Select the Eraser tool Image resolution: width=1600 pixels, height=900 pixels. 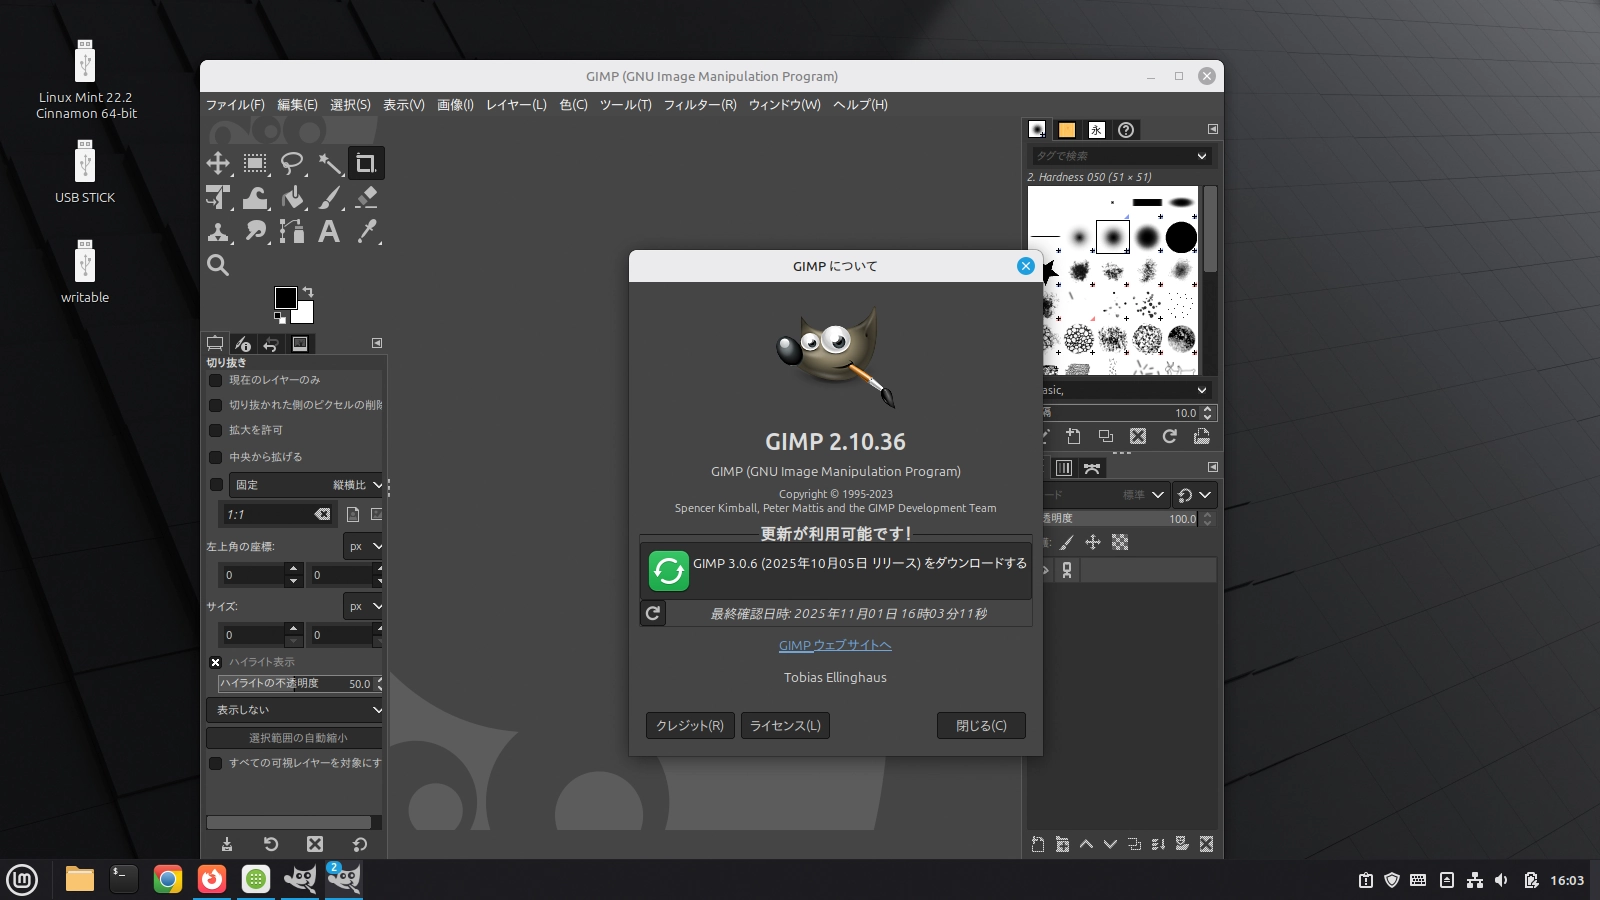tap(366, 198)
